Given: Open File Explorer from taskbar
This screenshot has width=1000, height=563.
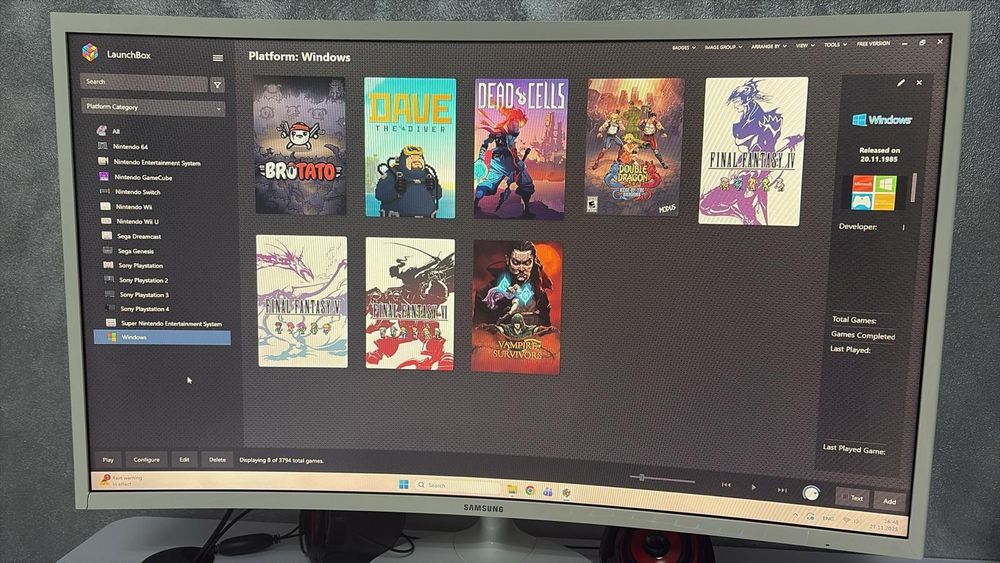Looking at the screenshot, I should point(511,489).
